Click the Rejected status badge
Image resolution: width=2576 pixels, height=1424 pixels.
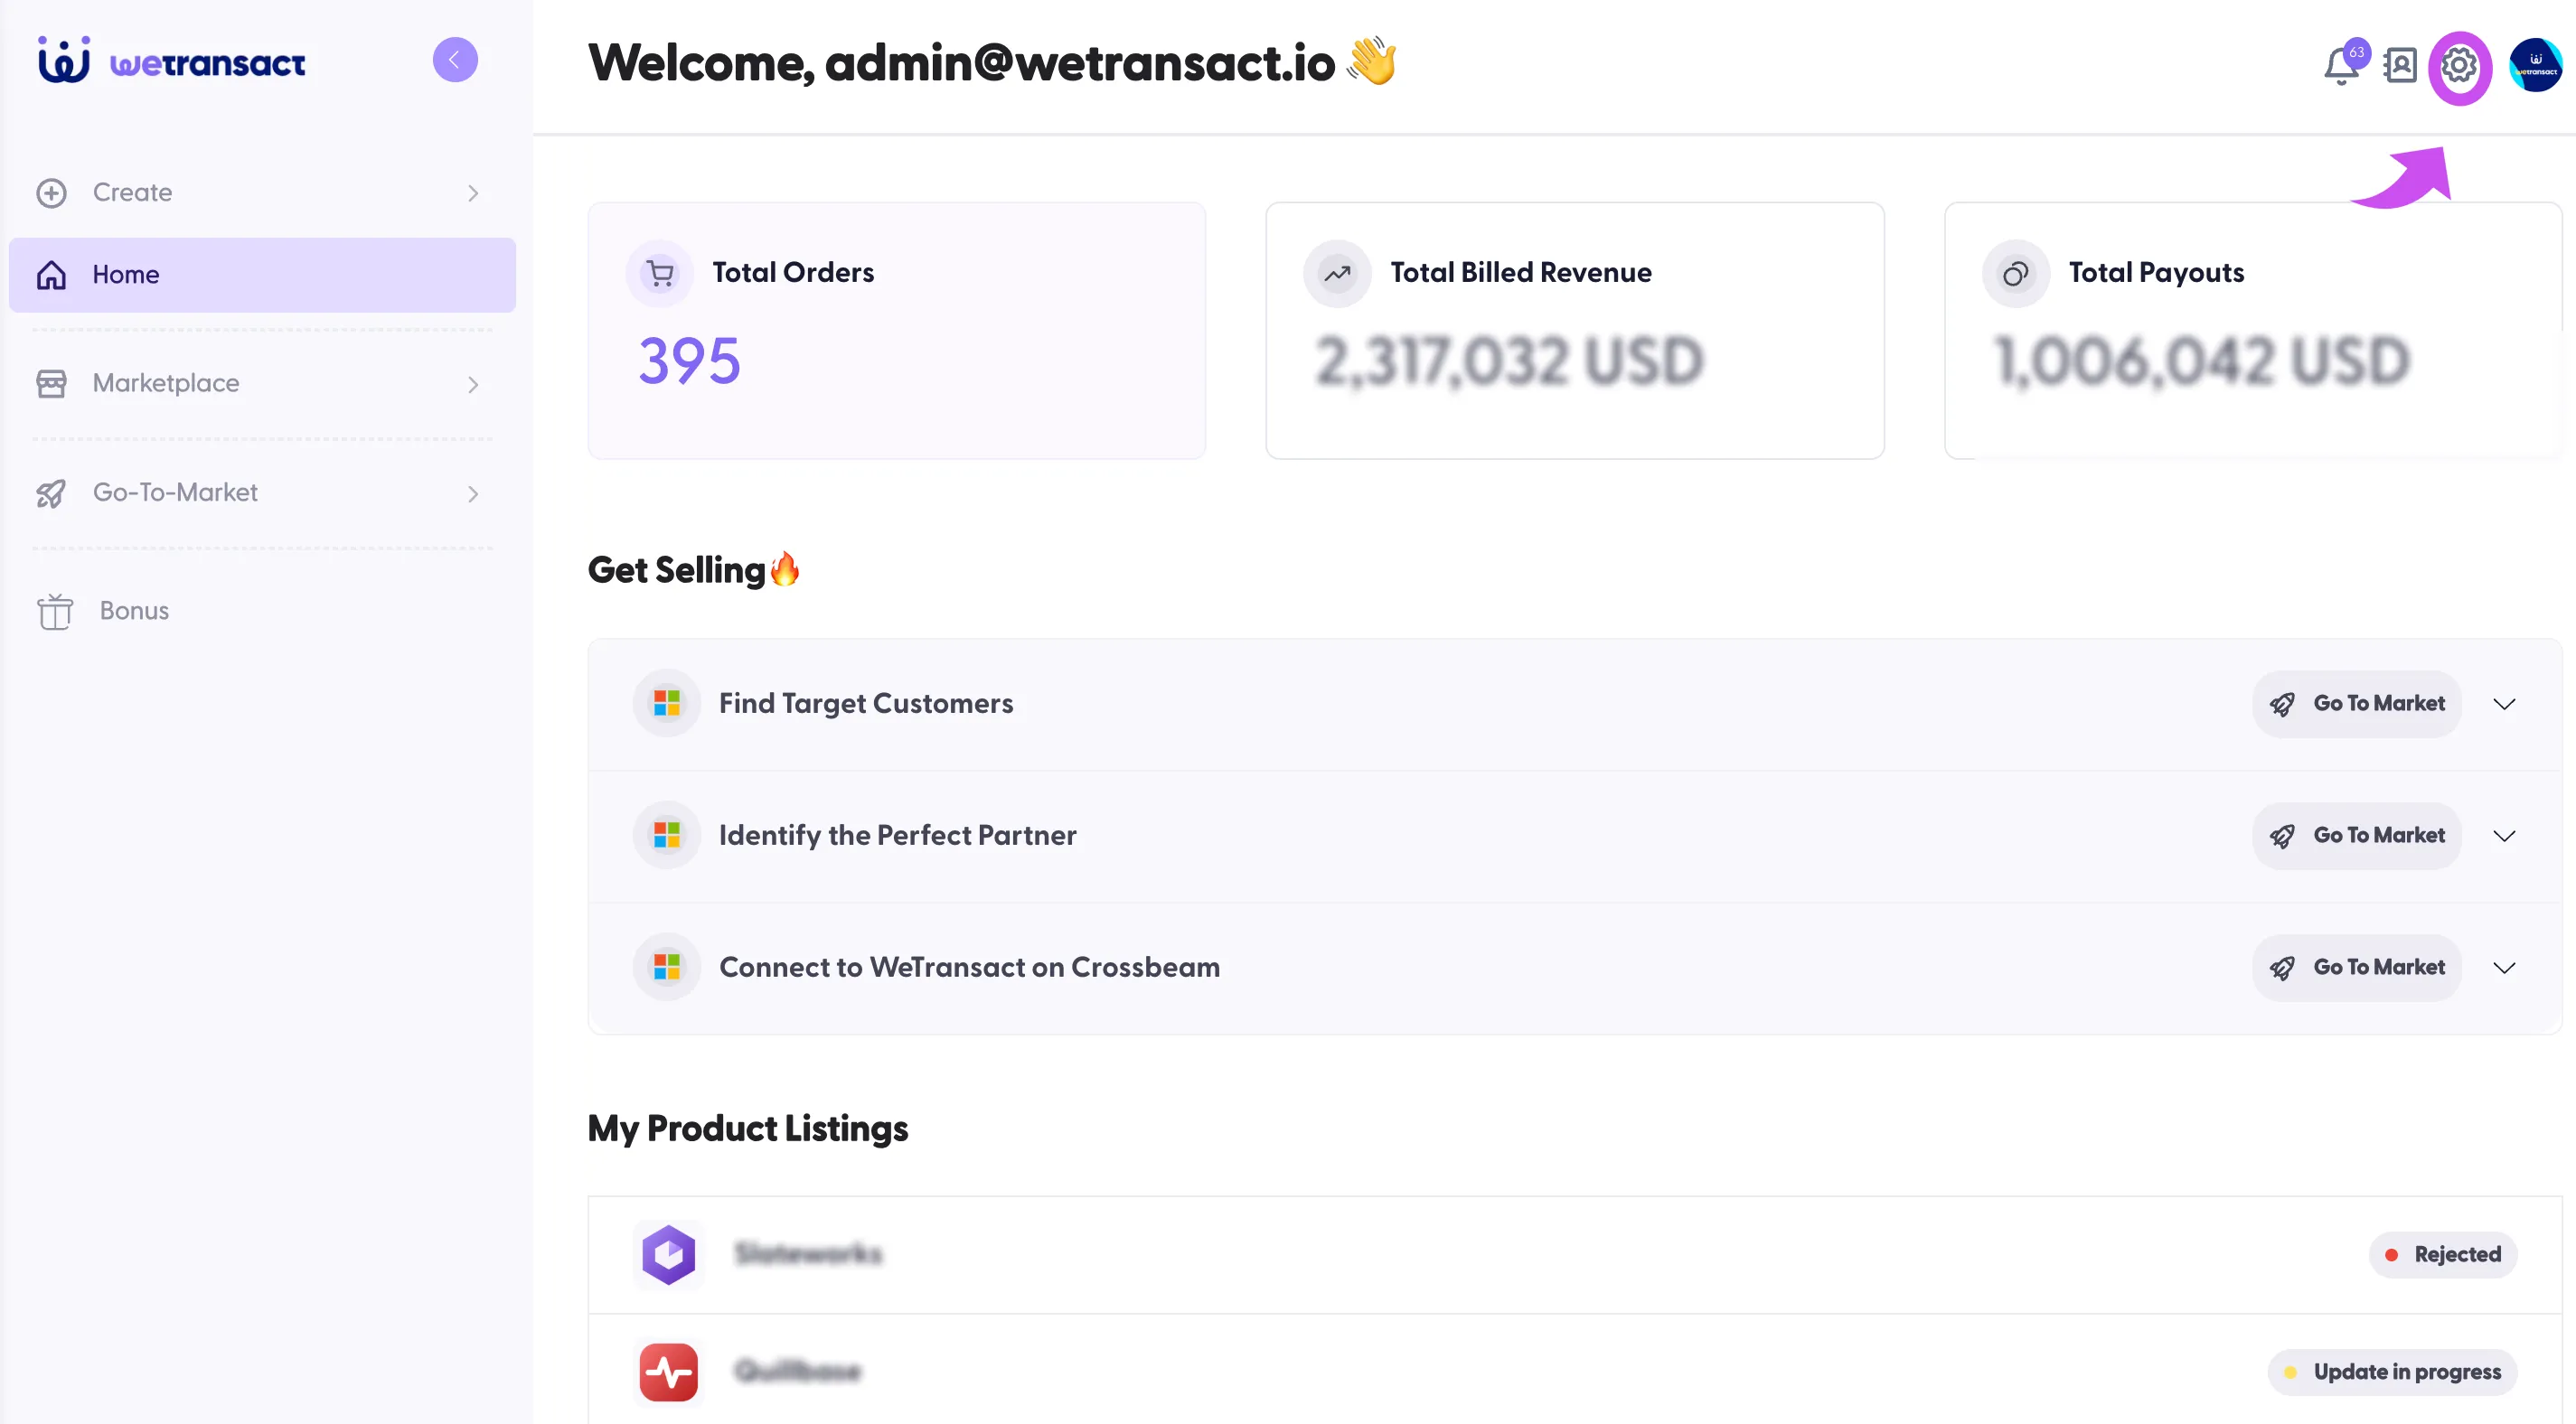[x=2442, y=1254]
